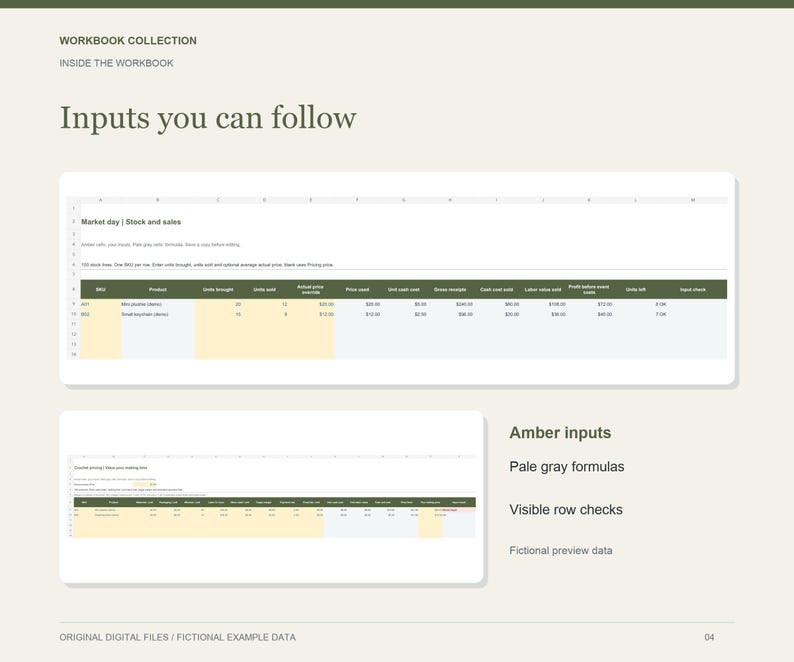
Task: Click row number 14 in the Market day sheet
Action: coord(73,355)
